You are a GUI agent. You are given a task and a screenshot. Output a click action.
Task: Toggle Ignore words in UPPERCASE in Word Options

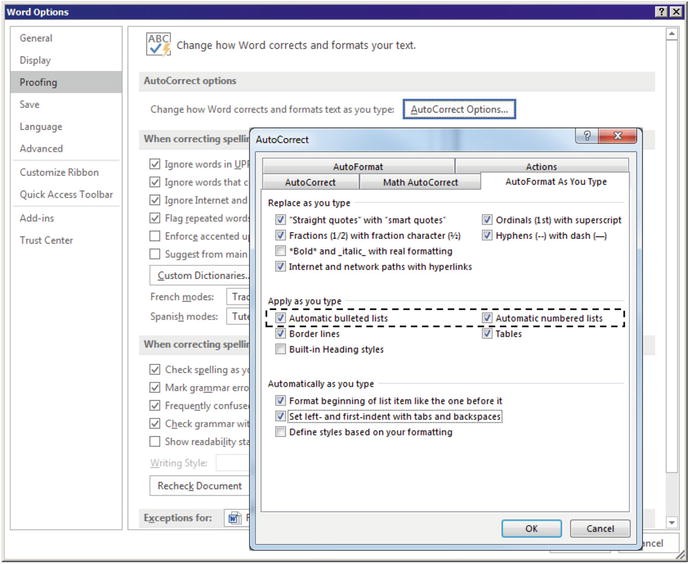pos(154,164)
